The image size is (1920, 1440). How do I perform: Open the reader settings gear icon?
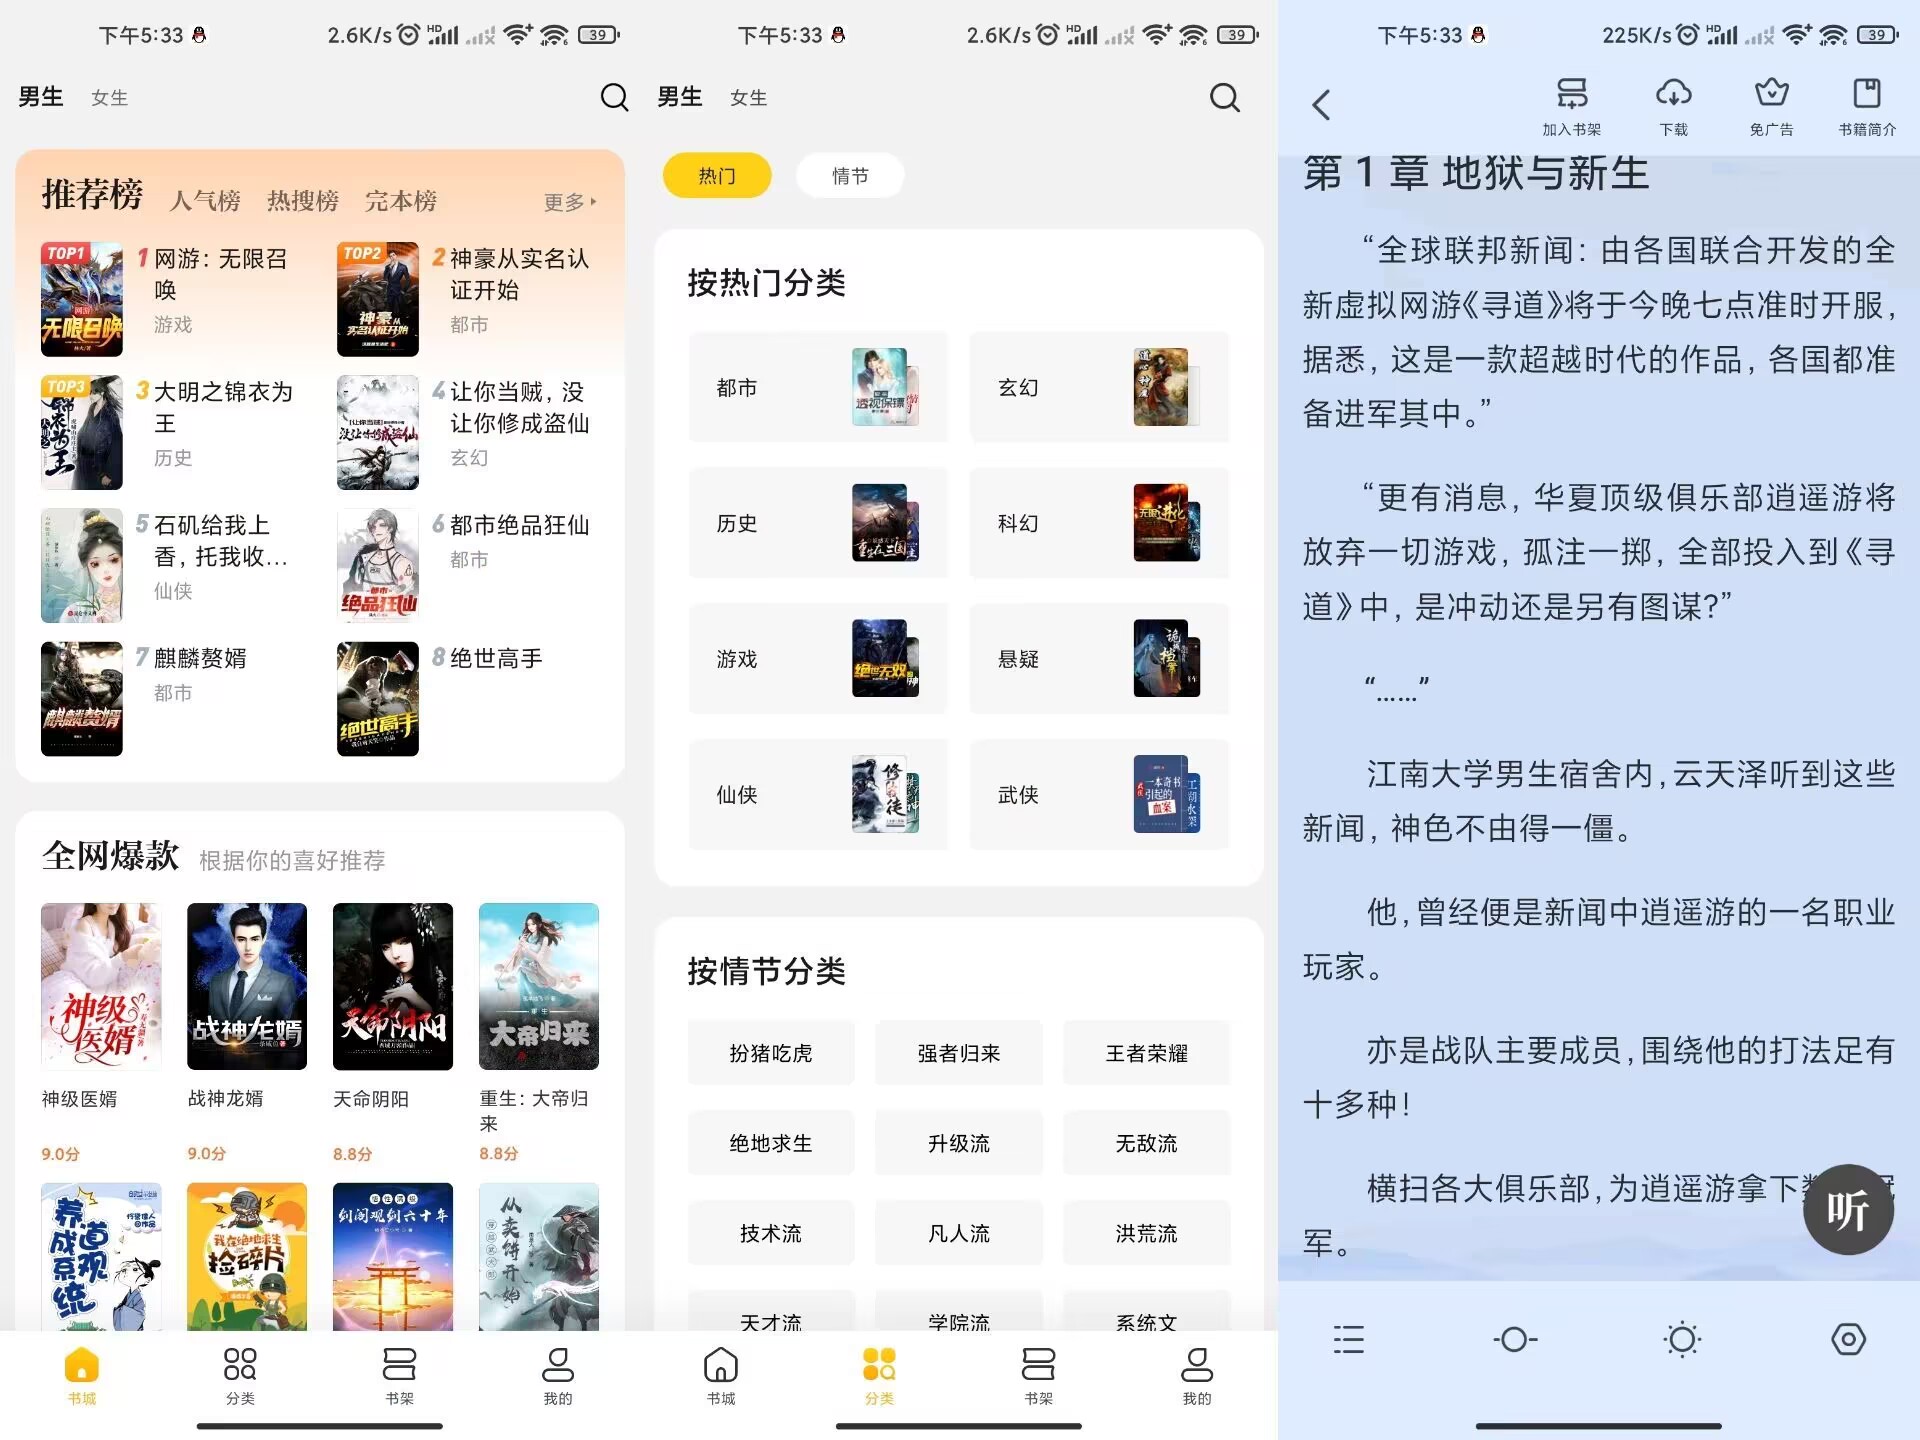click(1849, 1340)
